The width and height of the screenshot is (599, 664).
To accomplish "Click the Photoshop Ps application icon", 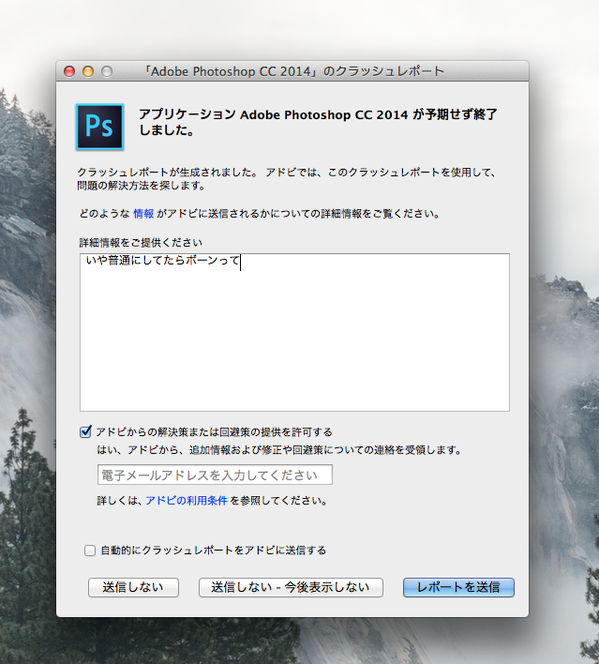I will [x=100, y=127].
